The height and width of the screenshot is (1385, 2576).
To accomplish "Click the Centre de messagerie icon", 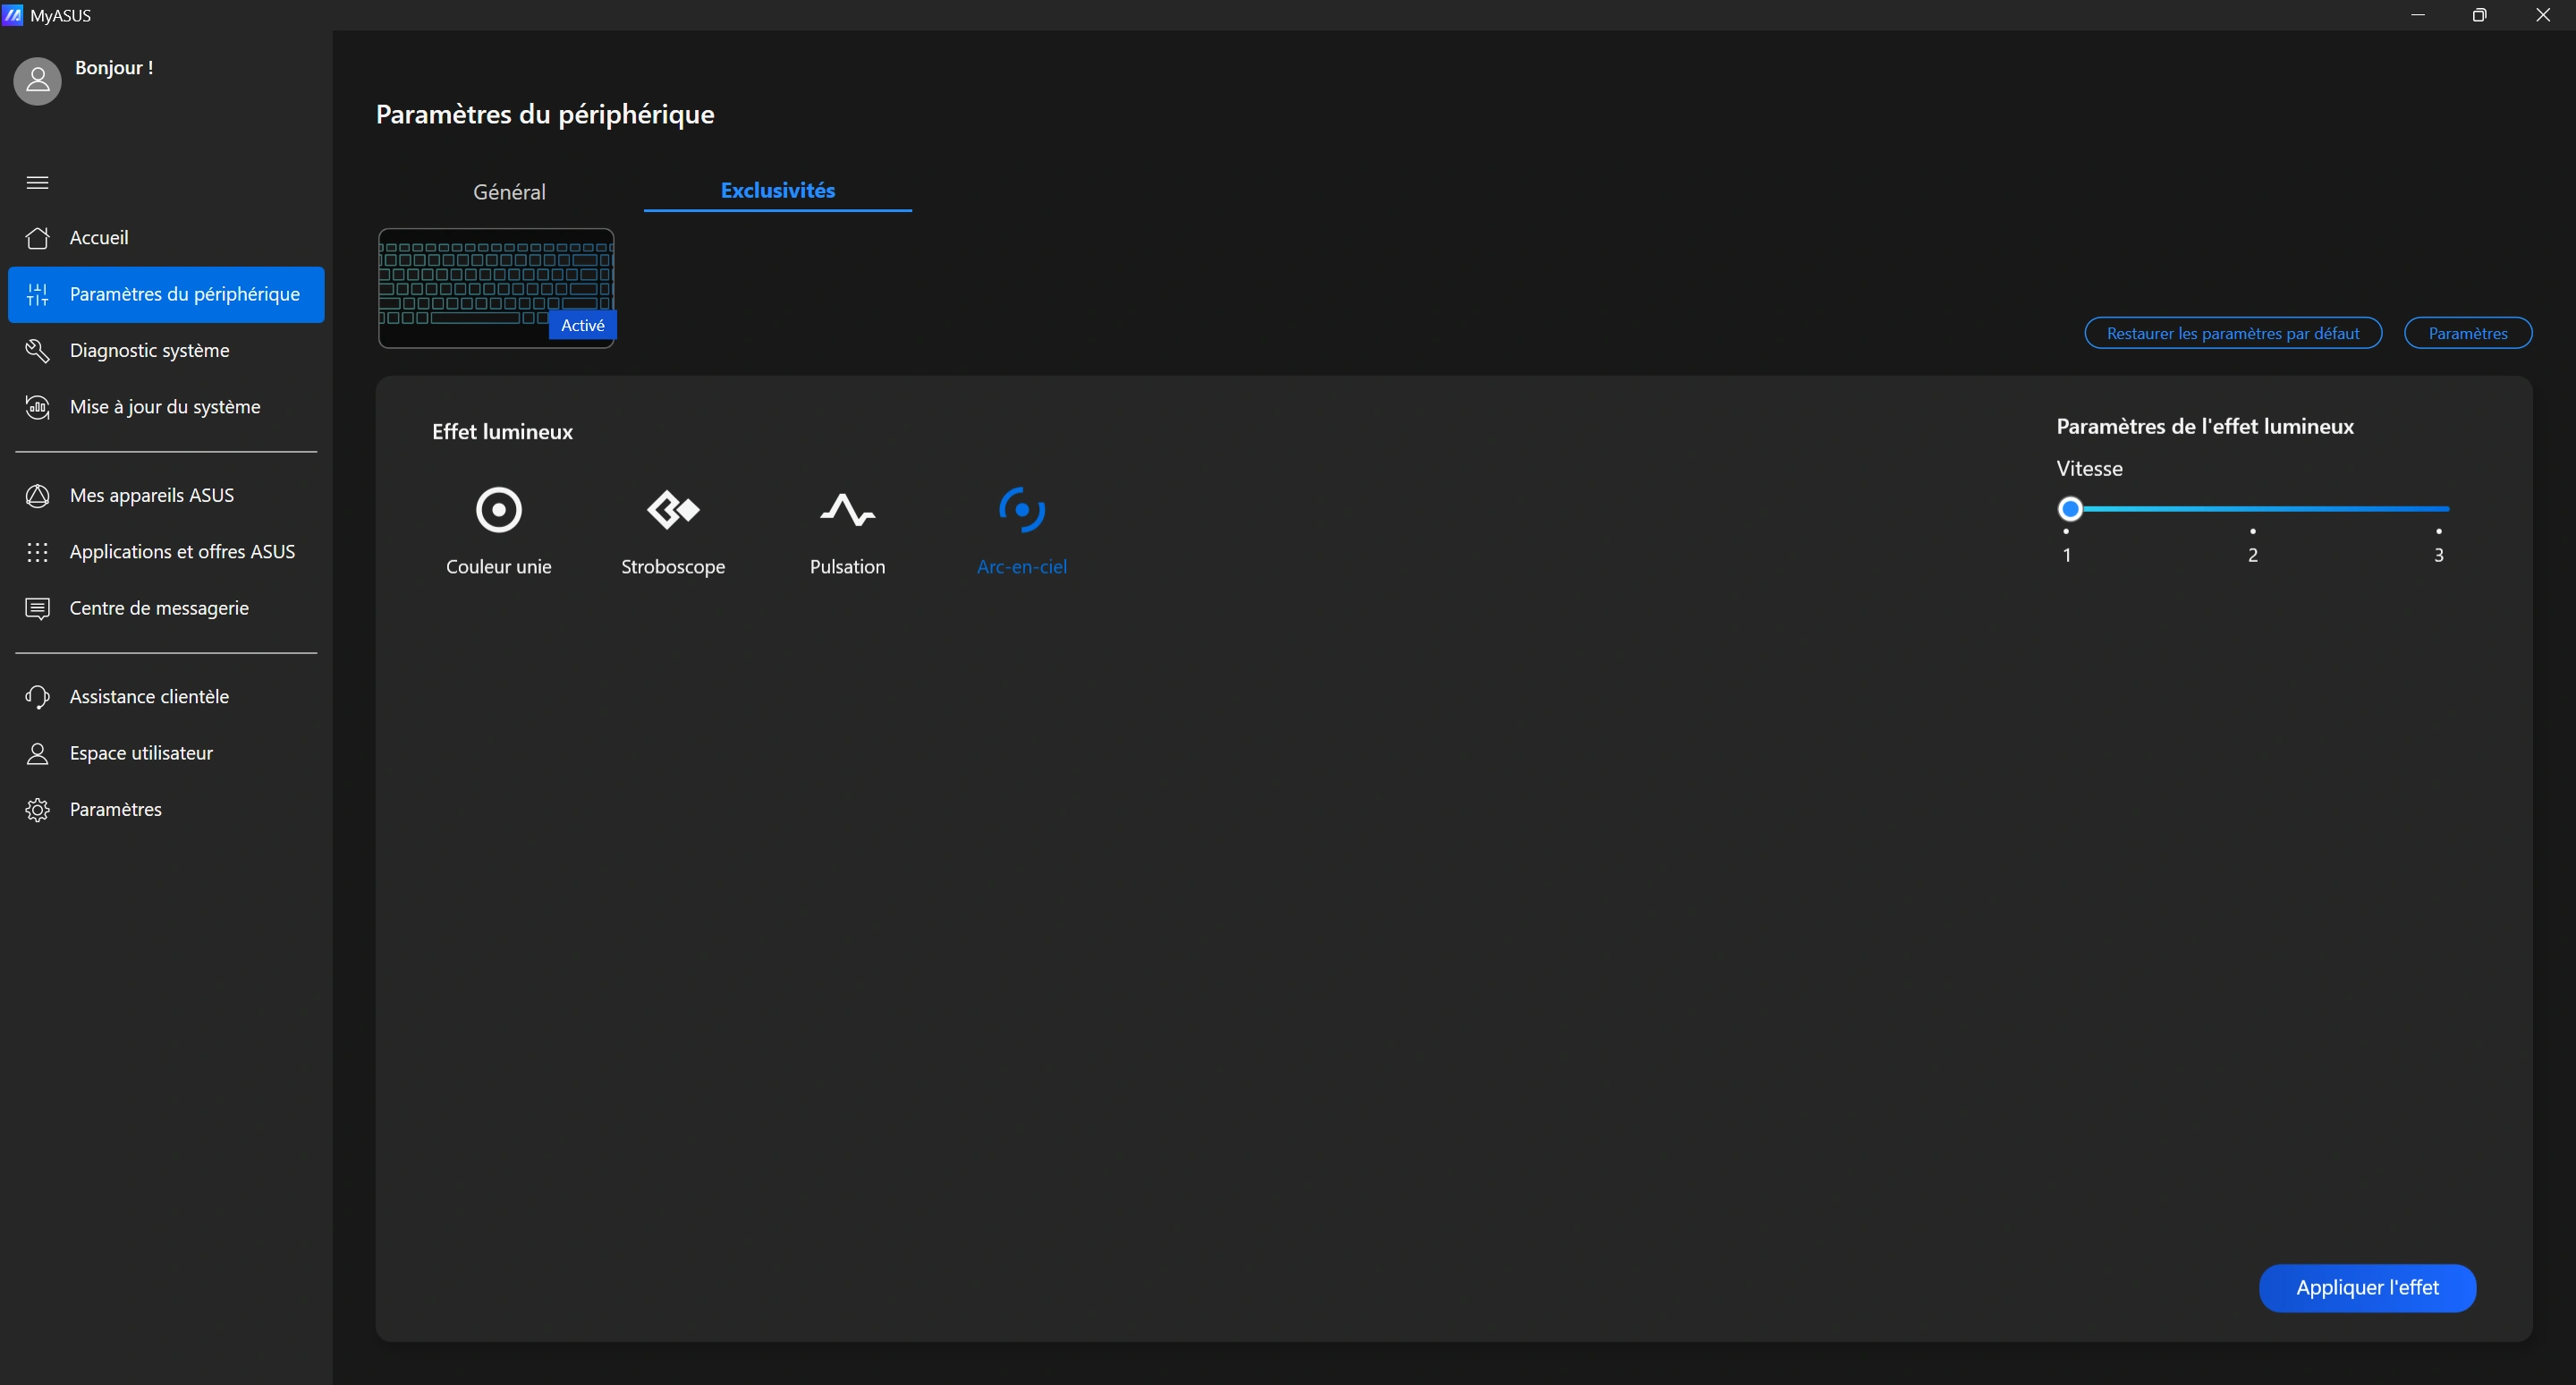I will click(x=37, y=609).
